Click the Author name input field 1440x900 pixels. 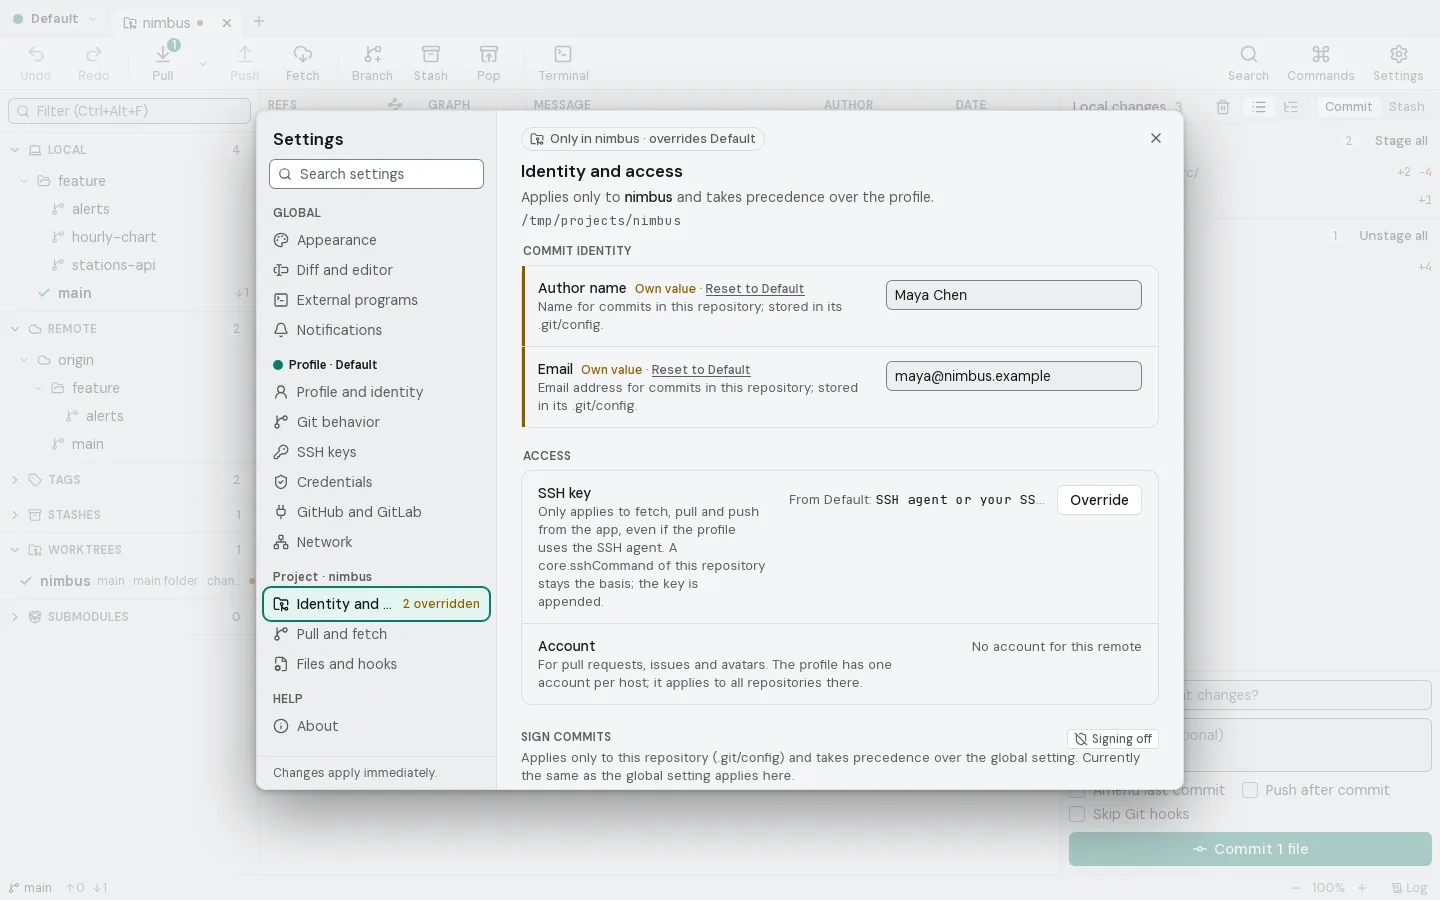tap(1014, 295)
